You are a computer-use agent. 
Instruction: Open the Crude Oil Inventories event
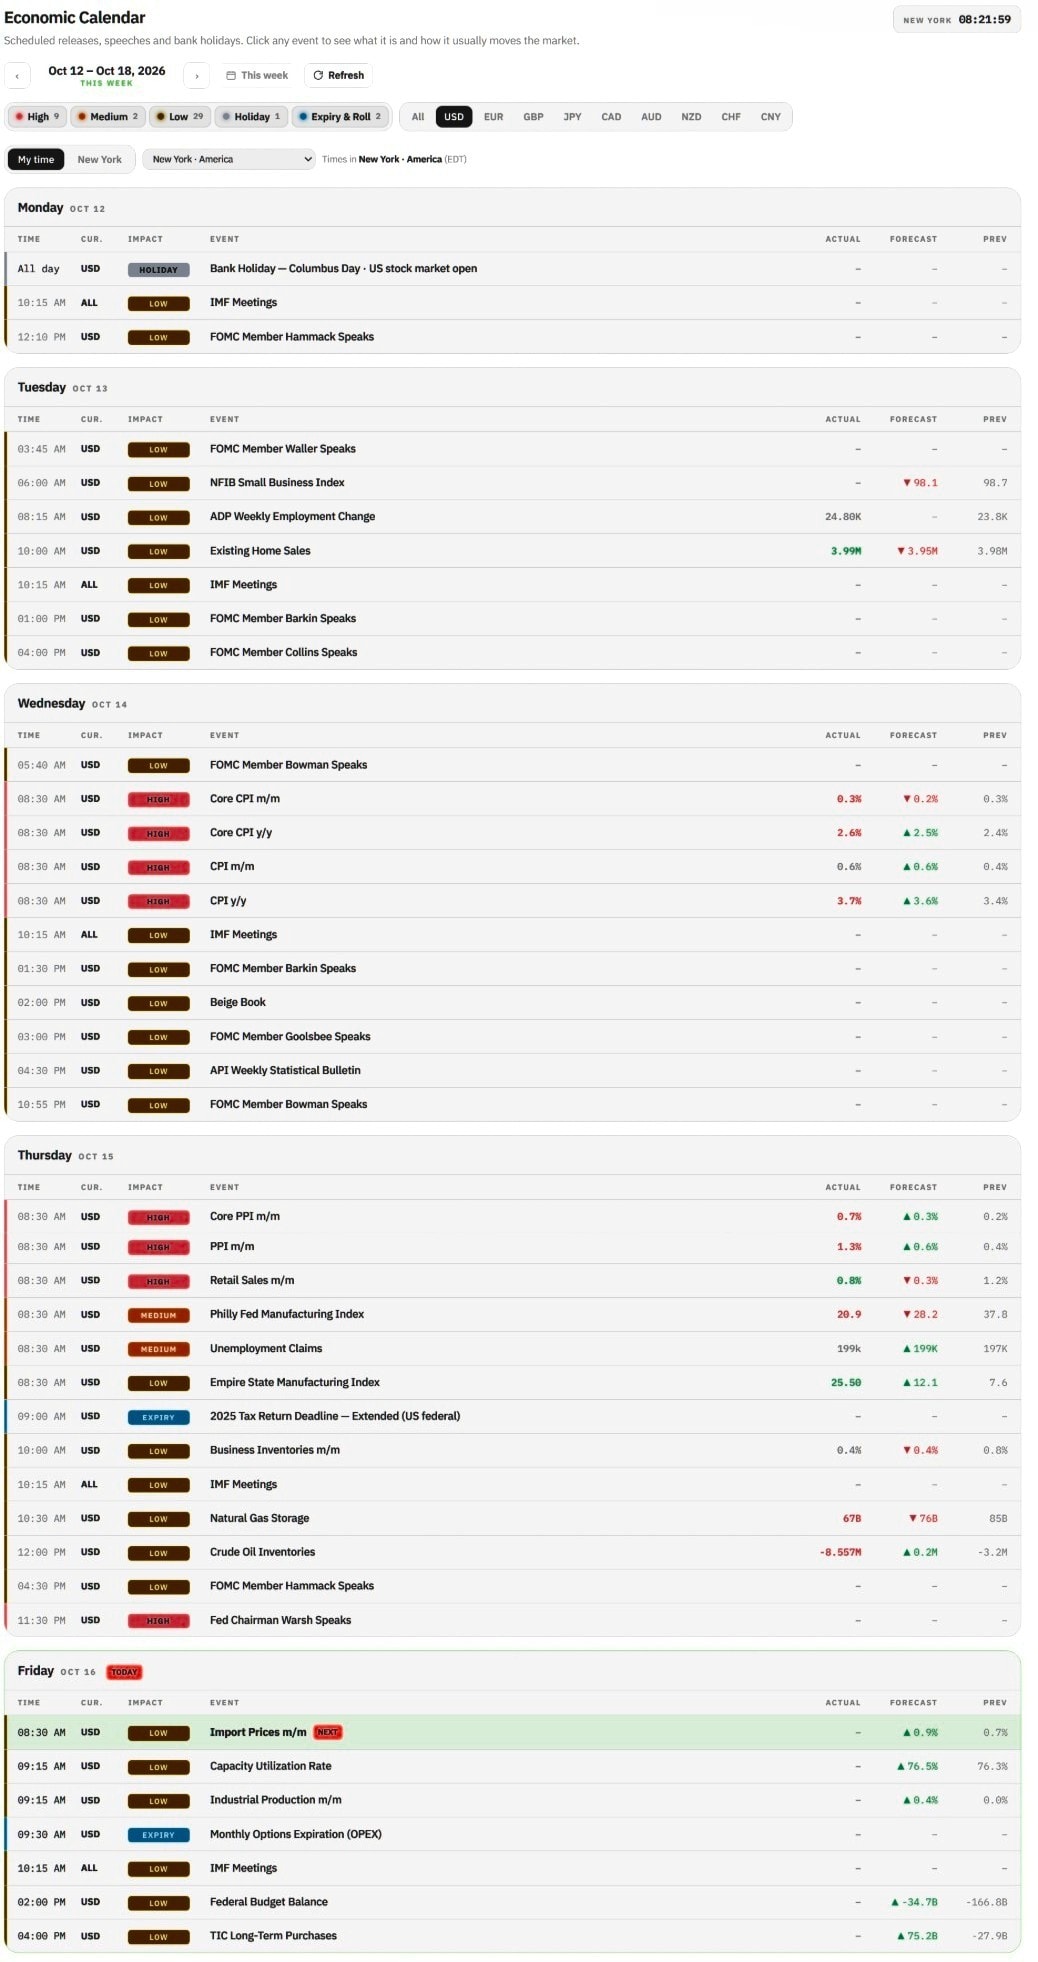tap(512, 1553)
